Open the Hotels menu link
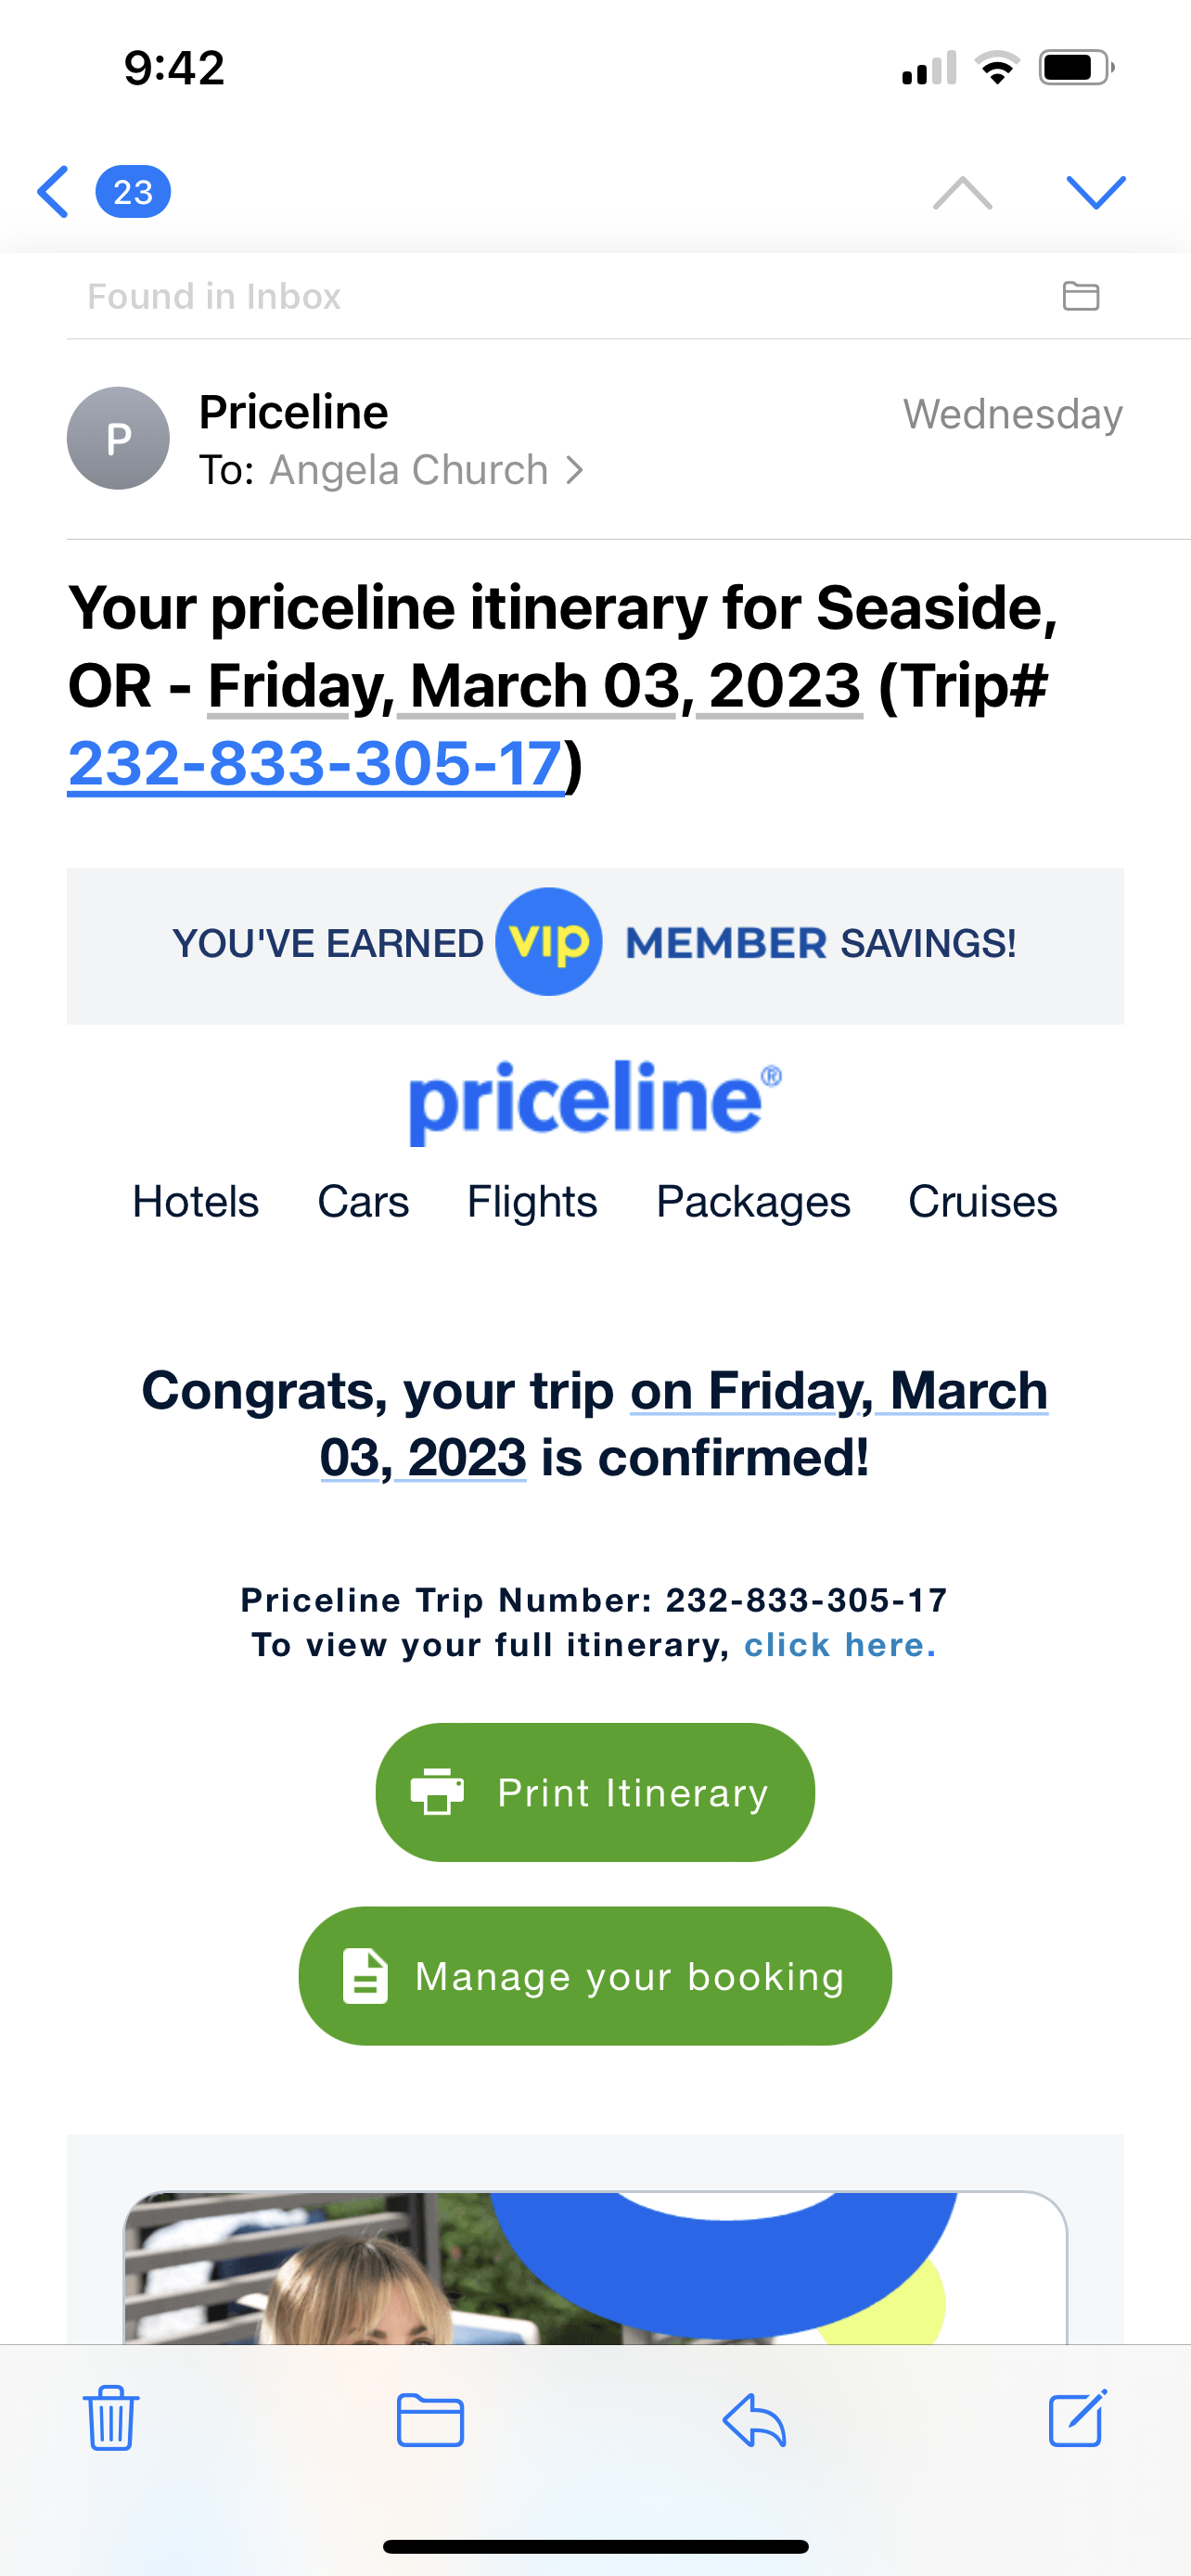This screenshot has height=2576, width=1191. pos(196,1201)
